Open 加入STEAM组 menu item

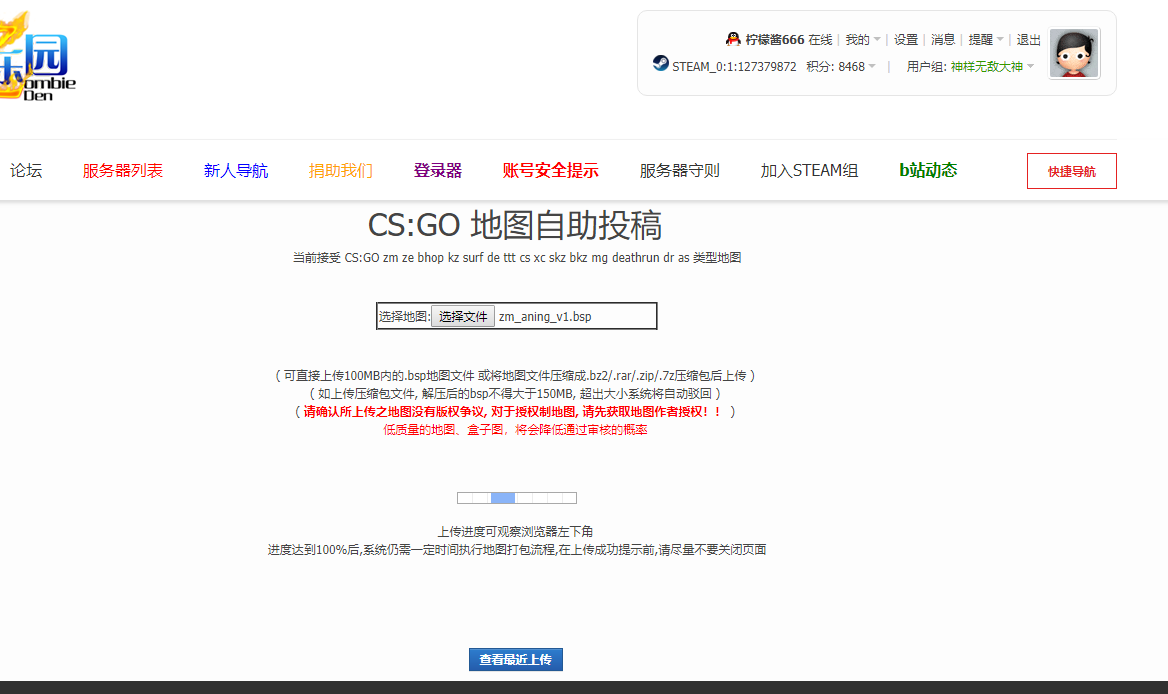809,171
